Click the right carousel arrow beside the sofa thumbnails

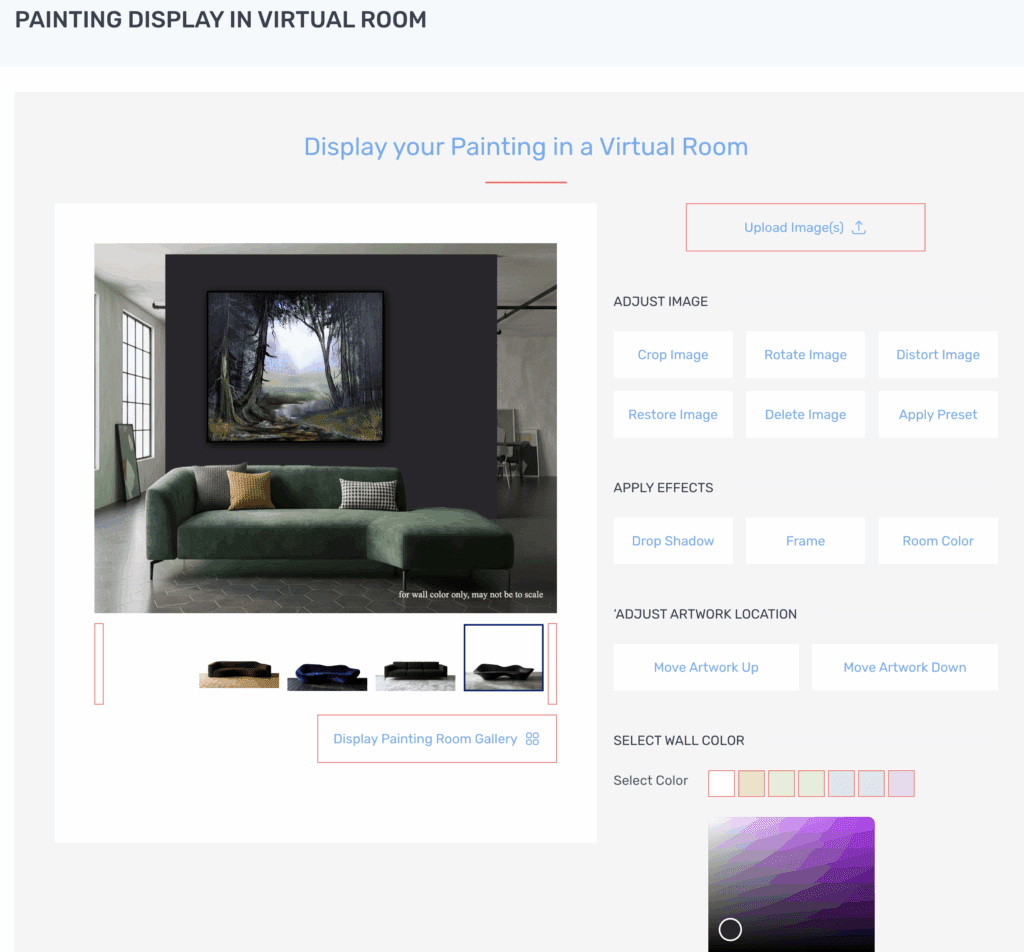point(552,663)
